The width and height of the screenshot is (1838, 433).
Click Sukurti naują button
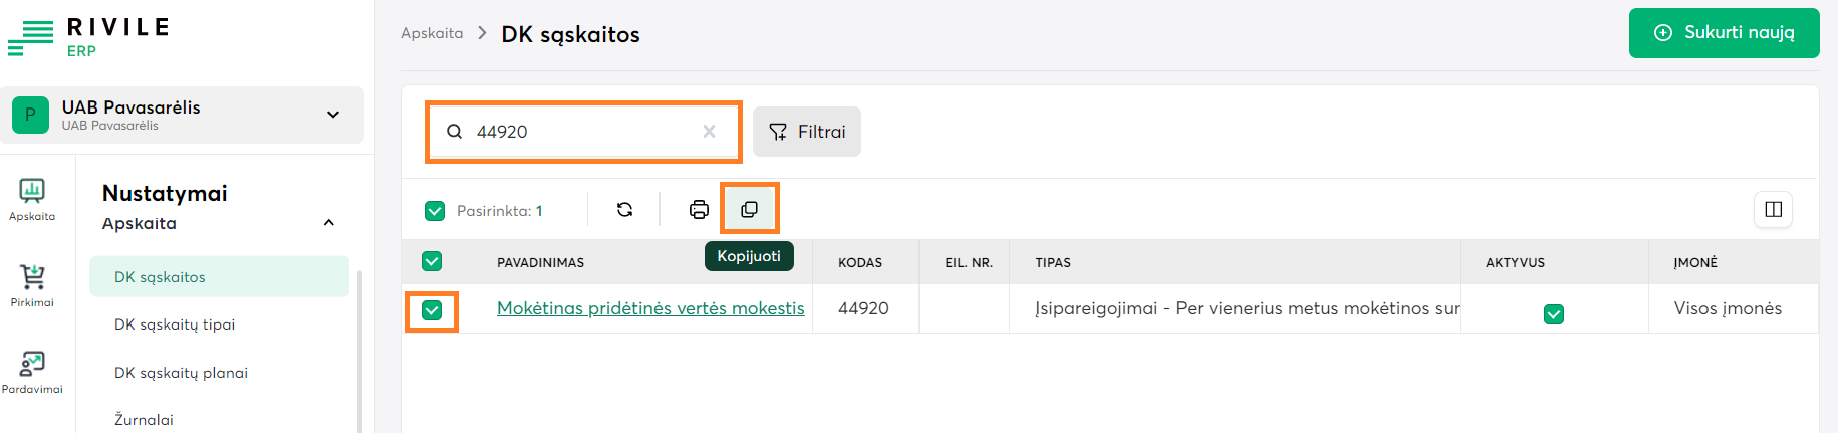click(x=1724, y=33)
